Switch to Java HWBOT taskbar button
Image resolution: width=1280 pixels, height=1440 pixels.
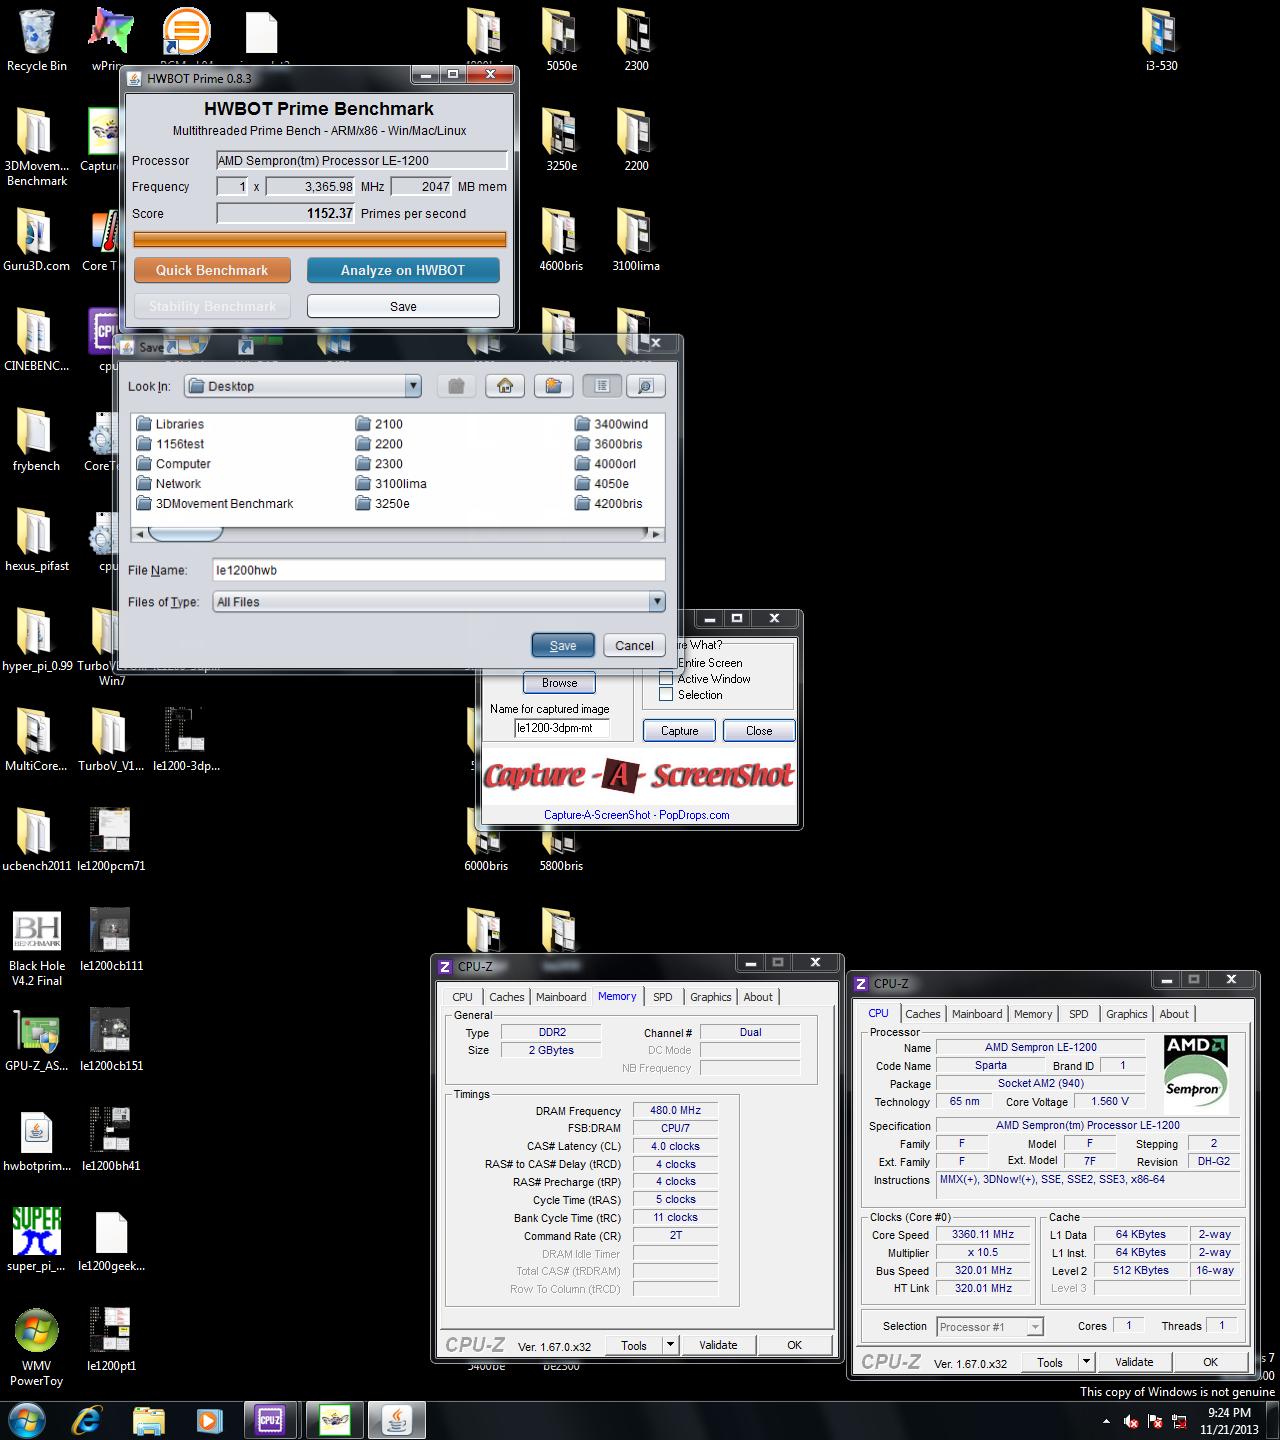(x=398, y=1419)
